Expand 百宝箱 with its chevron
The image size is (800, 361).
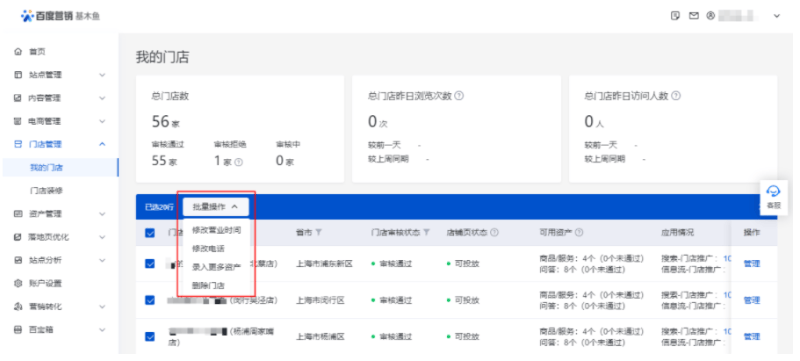tap(102, 330)
